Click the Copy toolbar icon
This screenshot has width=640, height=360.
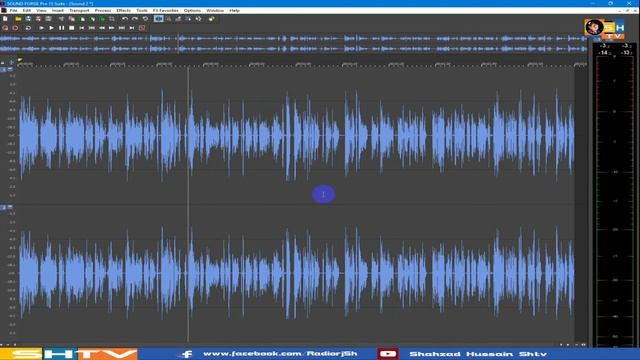(72, 19)
